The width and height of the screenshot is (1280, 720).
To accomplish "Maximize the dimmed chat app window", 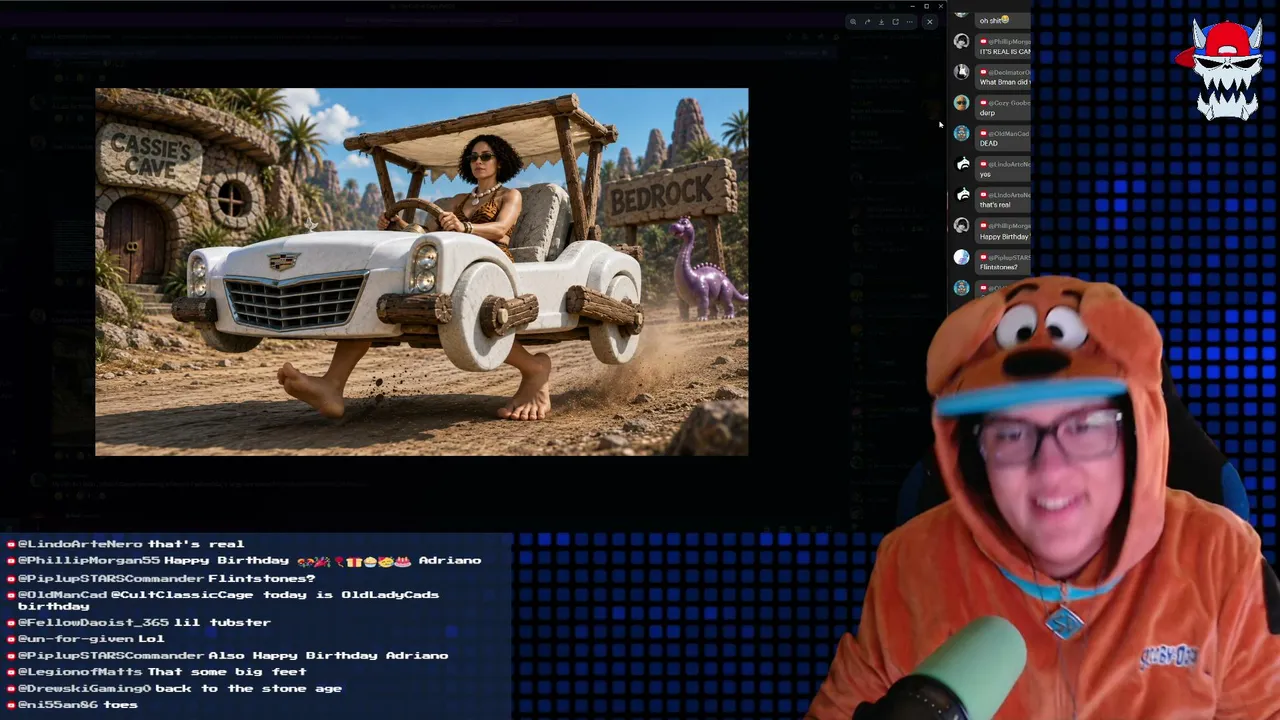I will 926,6.
